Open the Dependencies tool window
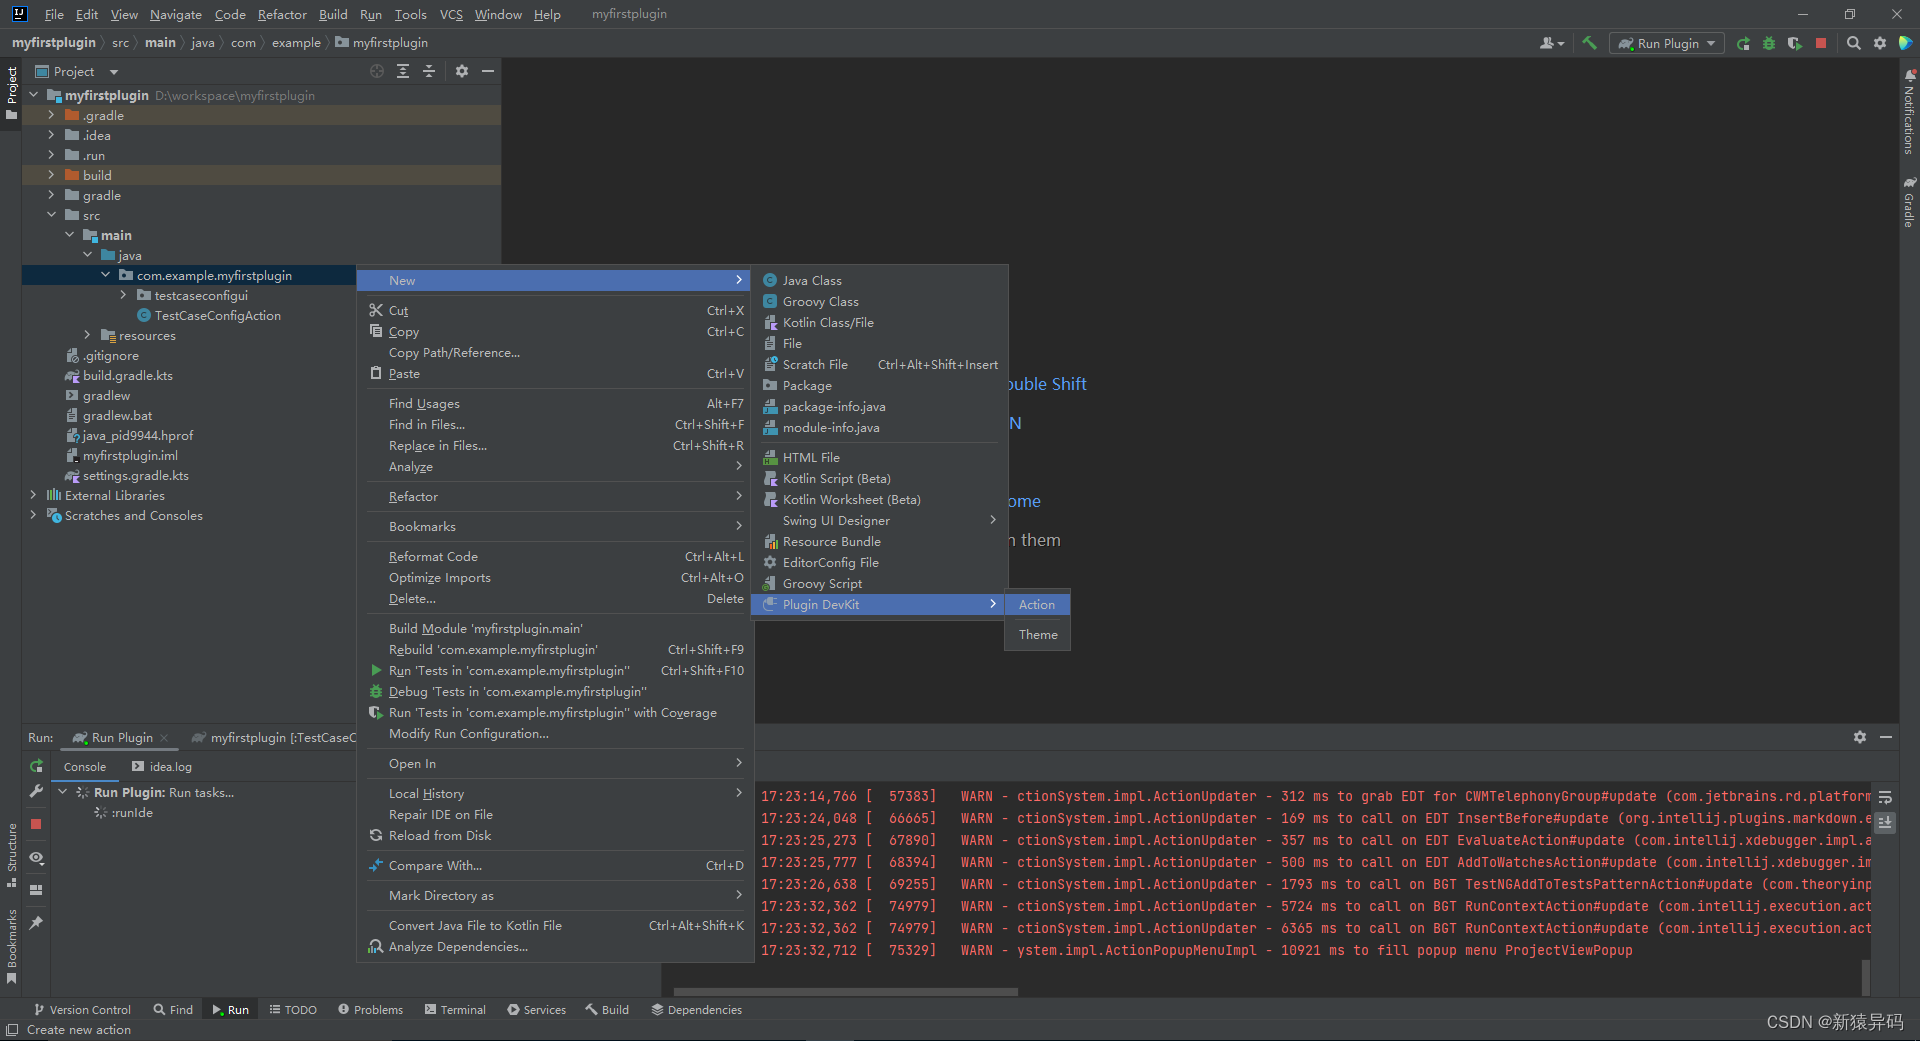 pyautogui.click(x=697, y=1010)
